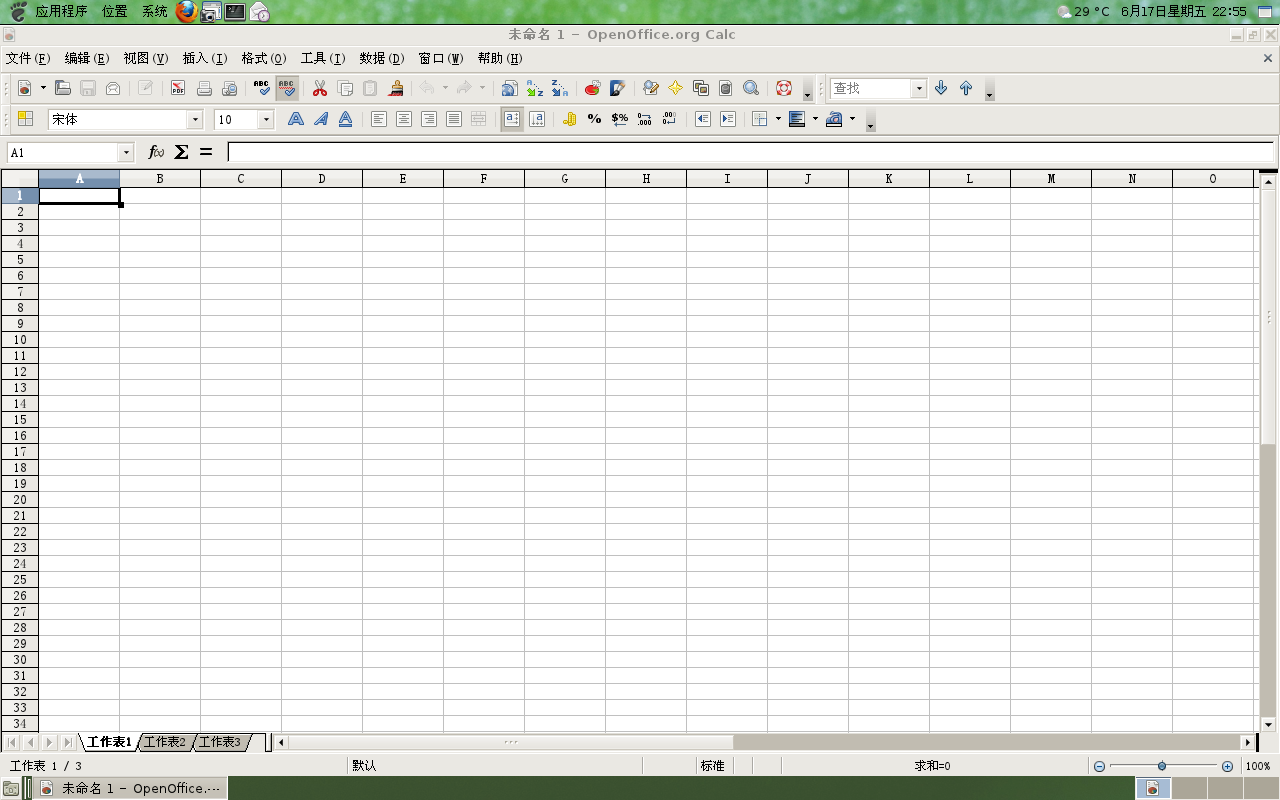Decrease indent icon
The image size is (1280, 800).
(703, 119)
